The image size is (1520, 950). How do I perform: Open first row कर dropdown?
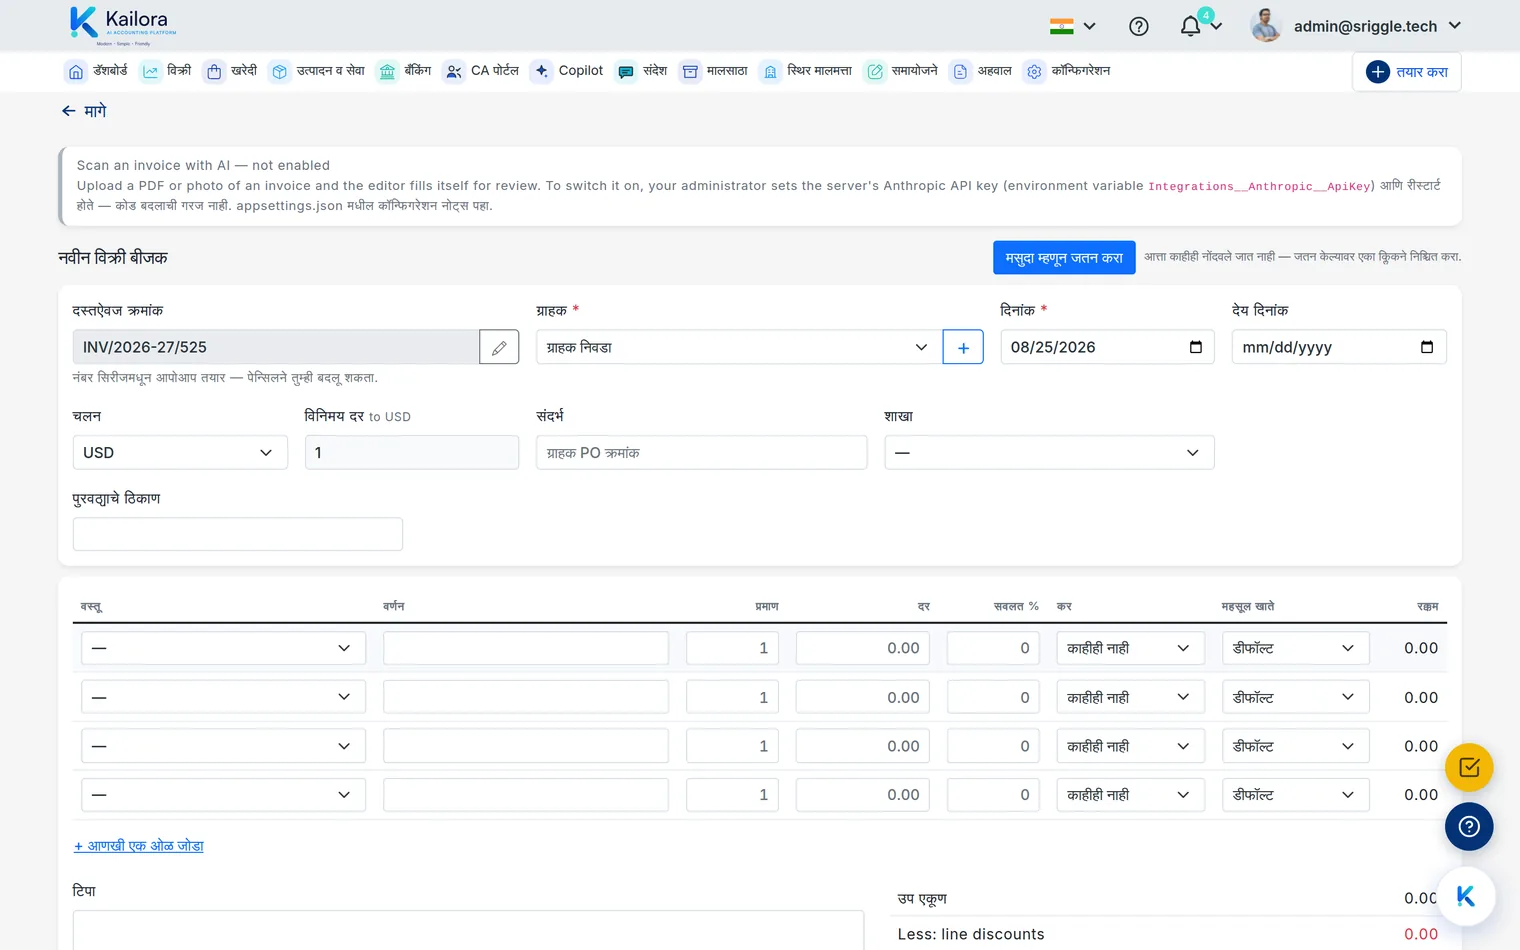click(1130, 648)
